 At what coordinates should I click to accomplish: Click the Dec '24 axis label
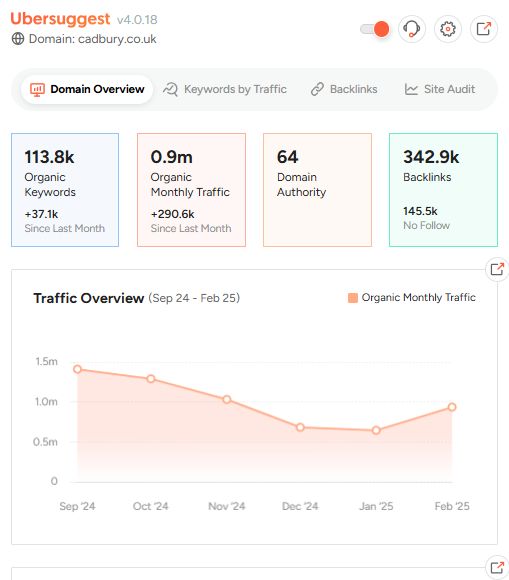pos(300,506)
